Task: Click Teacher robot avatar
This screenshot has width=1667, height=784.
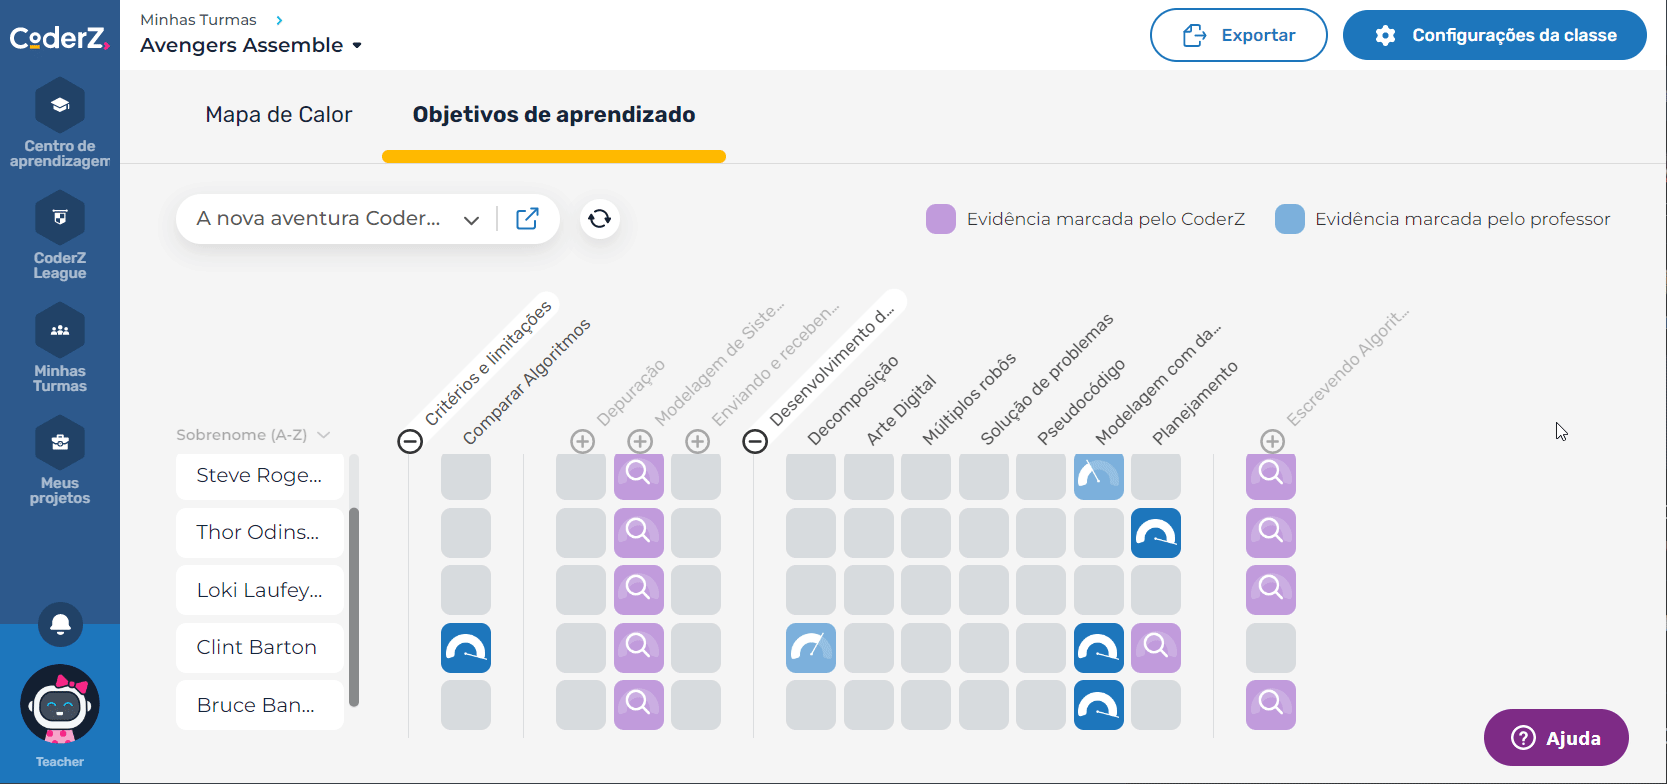Action: [60, 706]
